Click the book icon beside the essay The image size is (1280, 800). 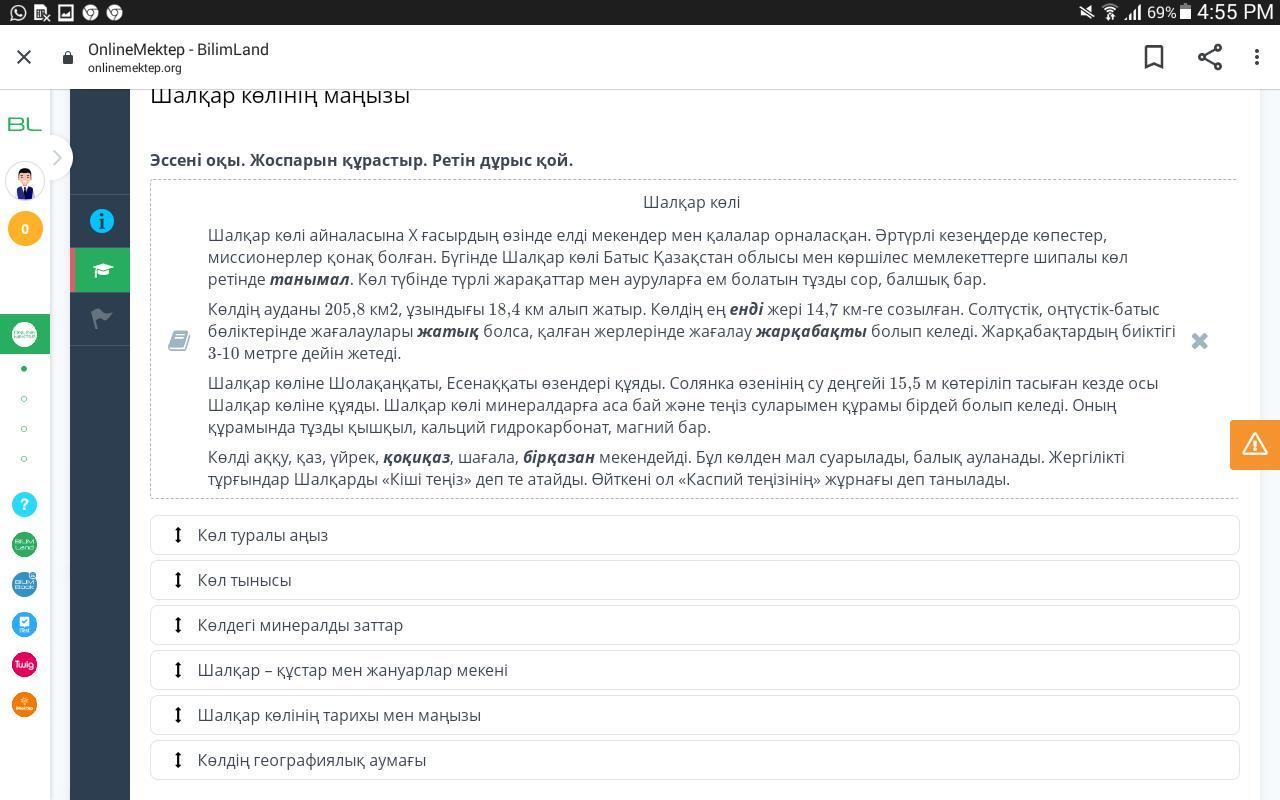click(179, 341)
